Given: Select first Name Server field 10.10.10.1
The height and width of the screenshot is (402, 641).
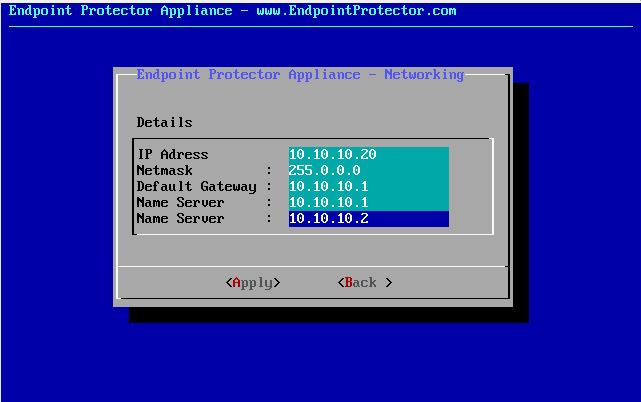Looking at the screenshot, I should tap(368, 202).
